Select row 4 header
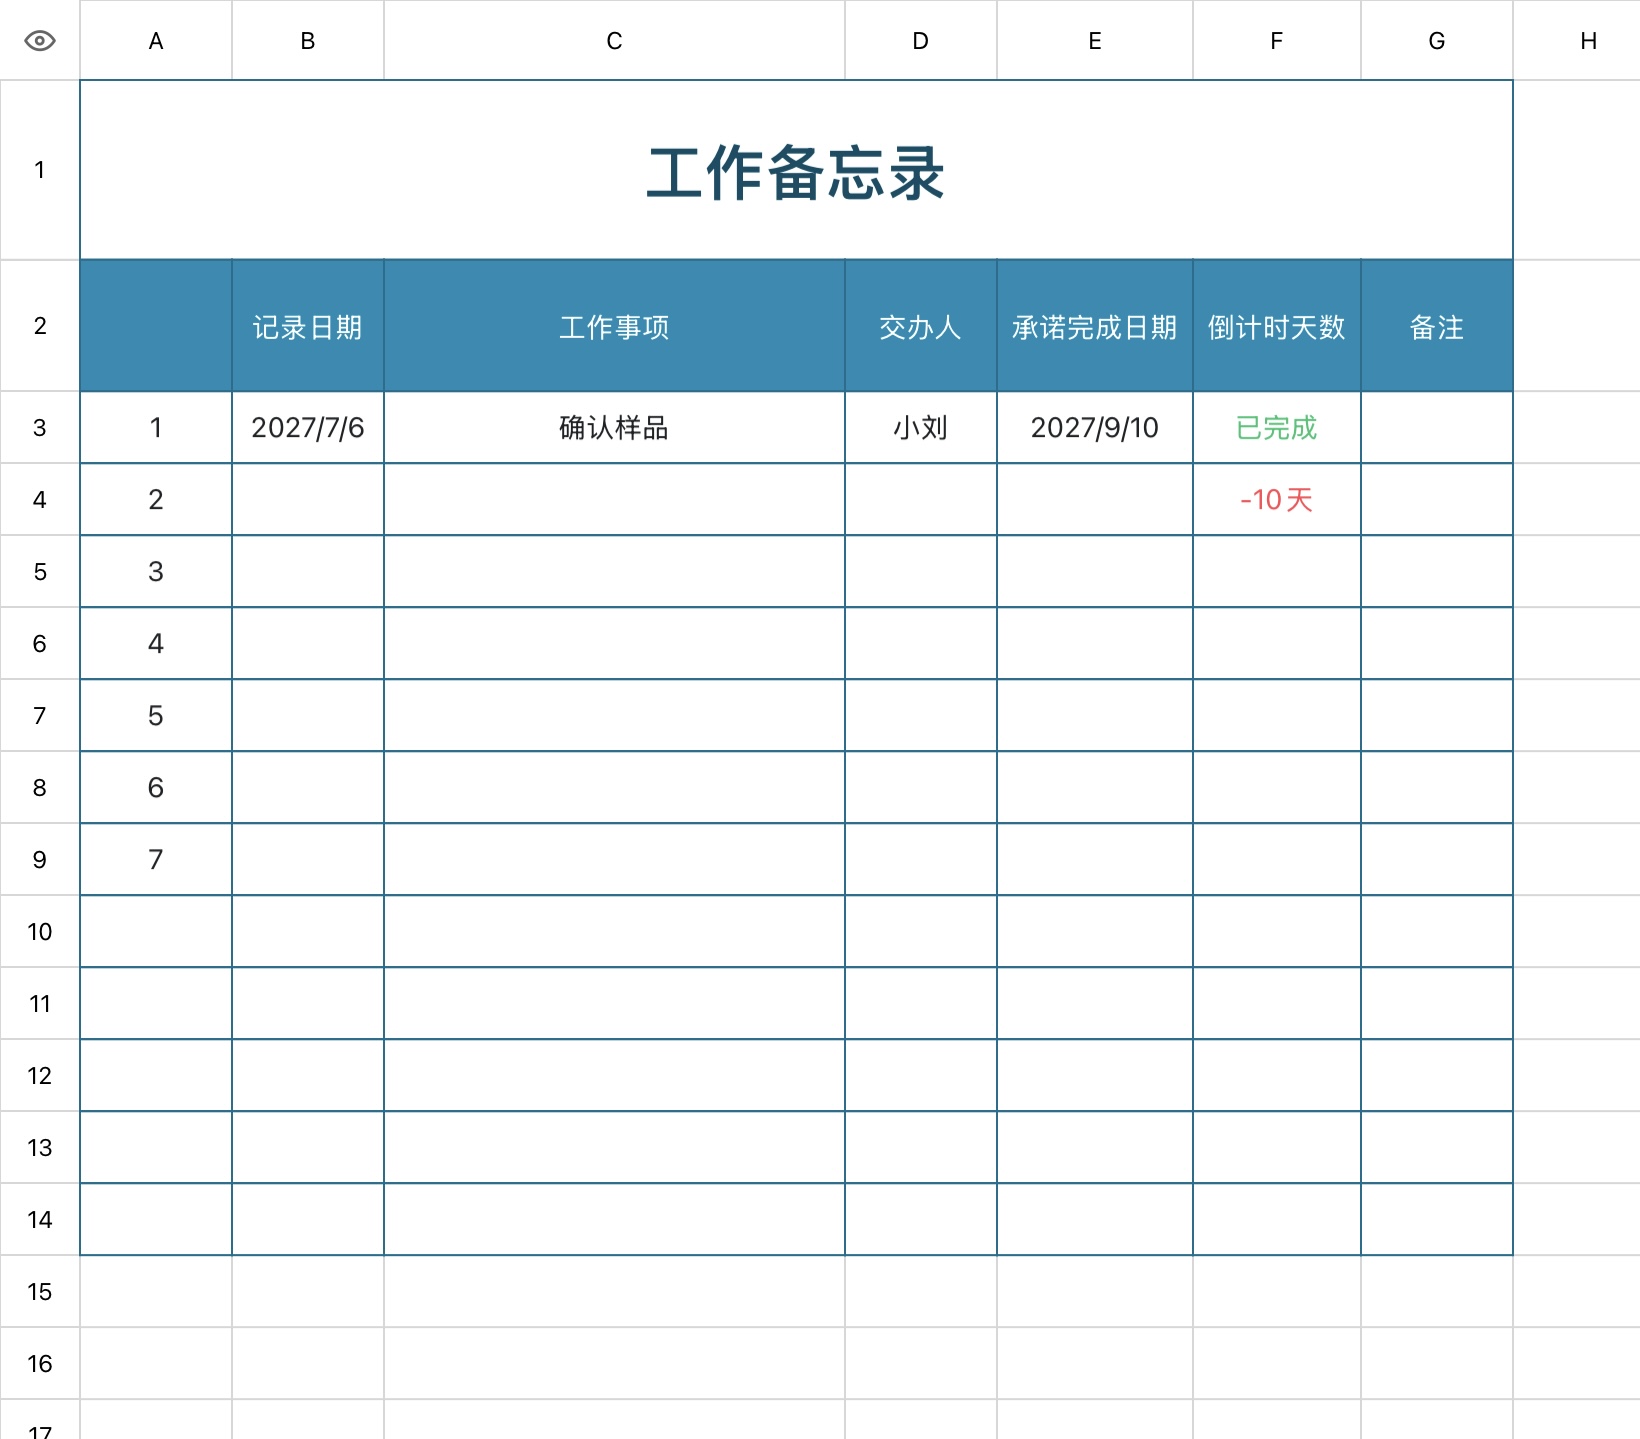The image size is (1640, 1439). pos(40,499)
